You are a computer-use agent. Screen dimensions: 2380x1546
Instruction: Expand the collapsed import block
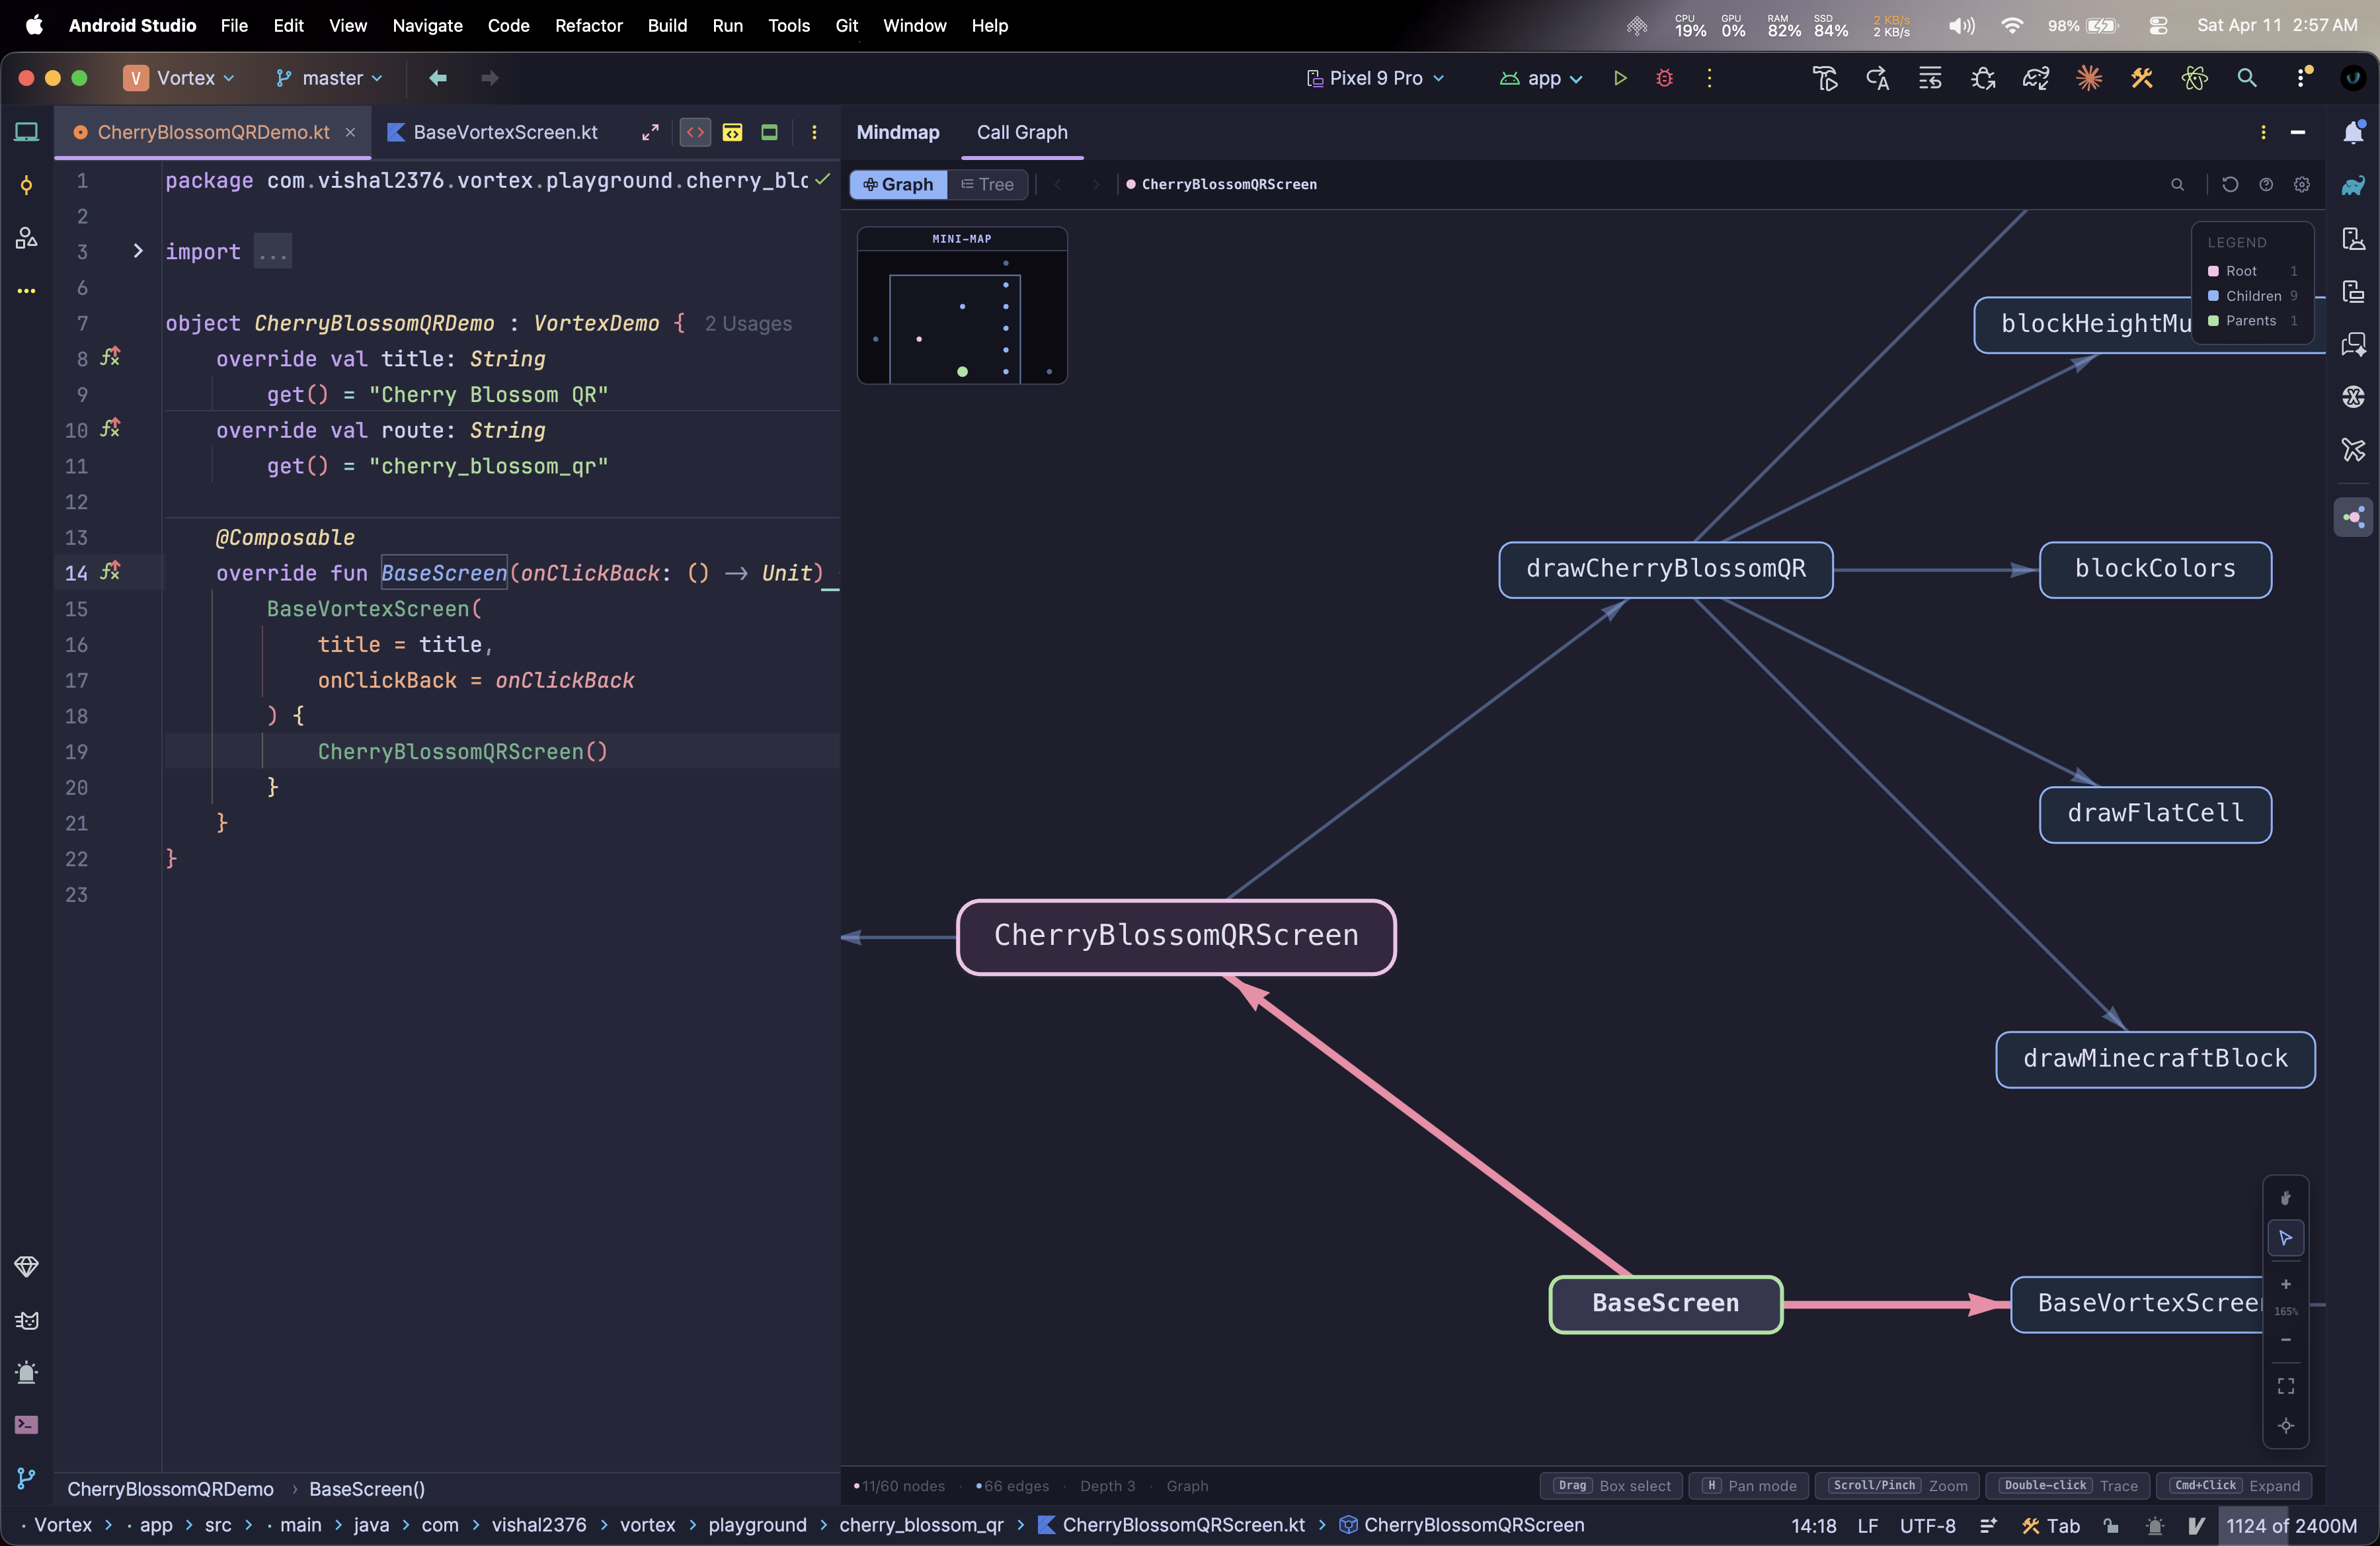point(138,251)
